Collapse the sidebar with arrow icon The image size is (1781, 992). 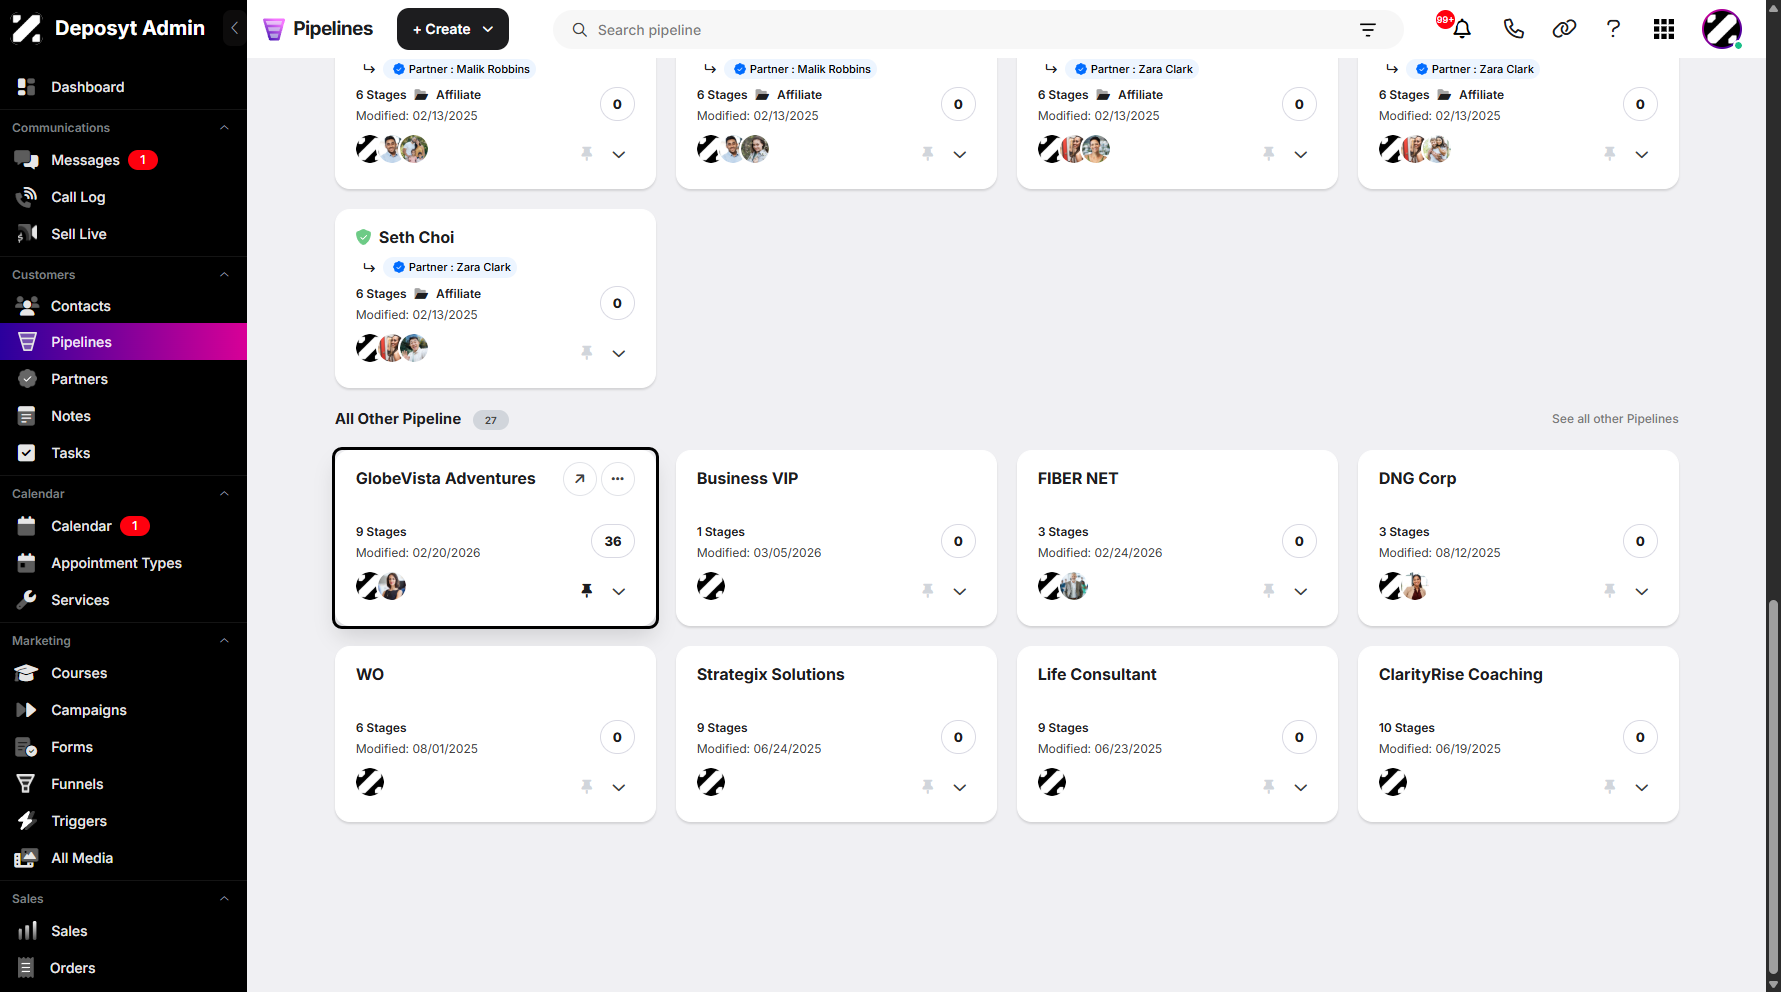click(234, 28)
